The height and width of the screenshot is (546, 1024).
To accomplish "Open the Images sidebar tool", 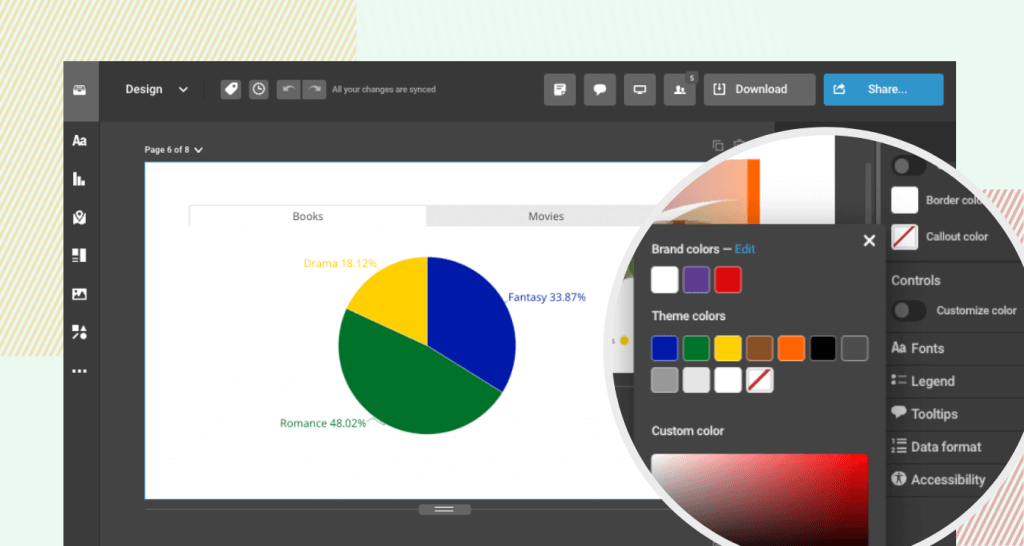I will pos(80,294).
